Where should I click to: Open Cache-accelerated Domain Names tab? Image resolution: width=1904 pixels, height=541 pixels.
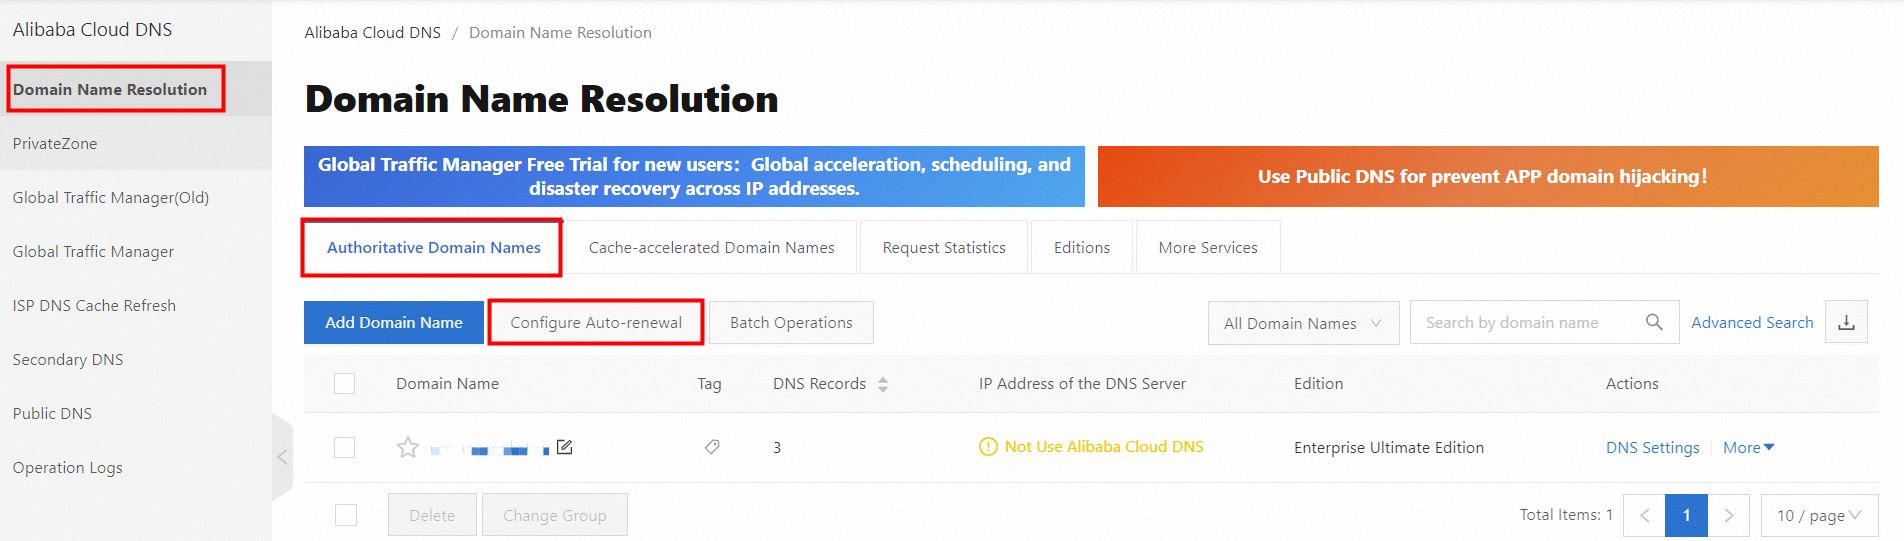point(711,247)
